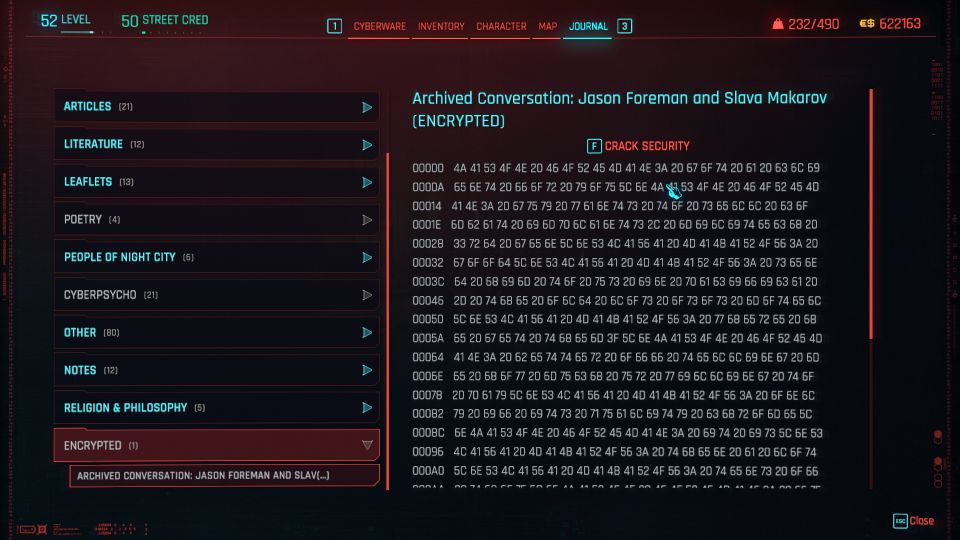Image resolution: width=960 pixels, height=540 pixels.
Task: Click the street cred progress bar
Action: 174,32
